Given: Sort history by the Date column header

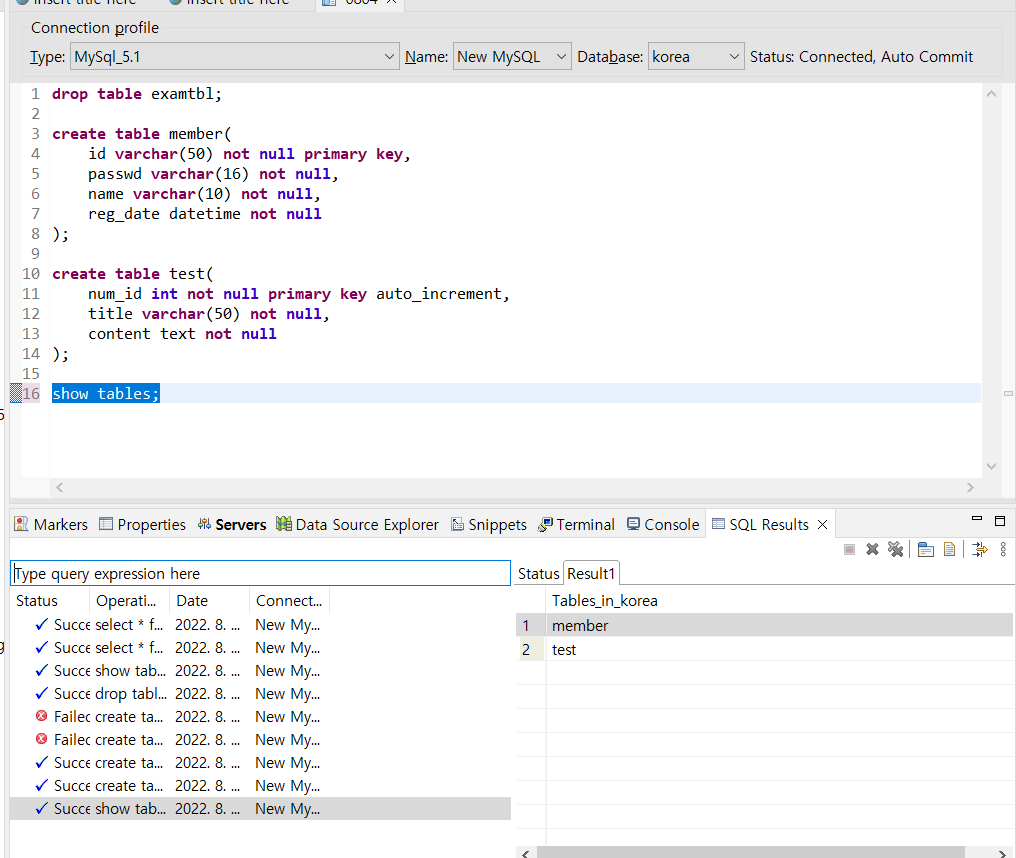Looking at the screenshot, I should (x=209, y=601).
